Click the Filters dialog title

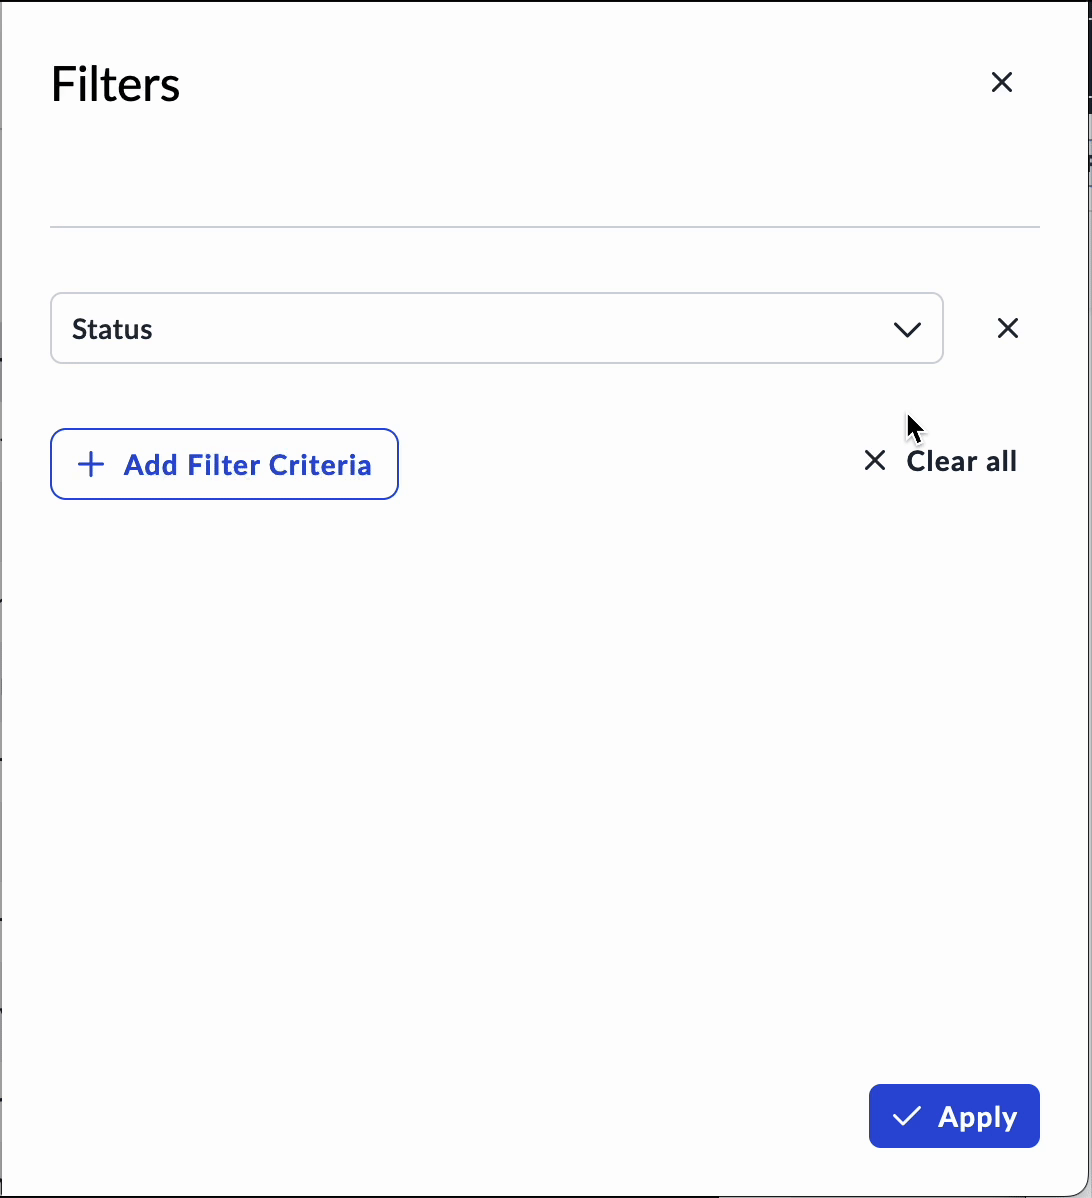coord(115,84)
